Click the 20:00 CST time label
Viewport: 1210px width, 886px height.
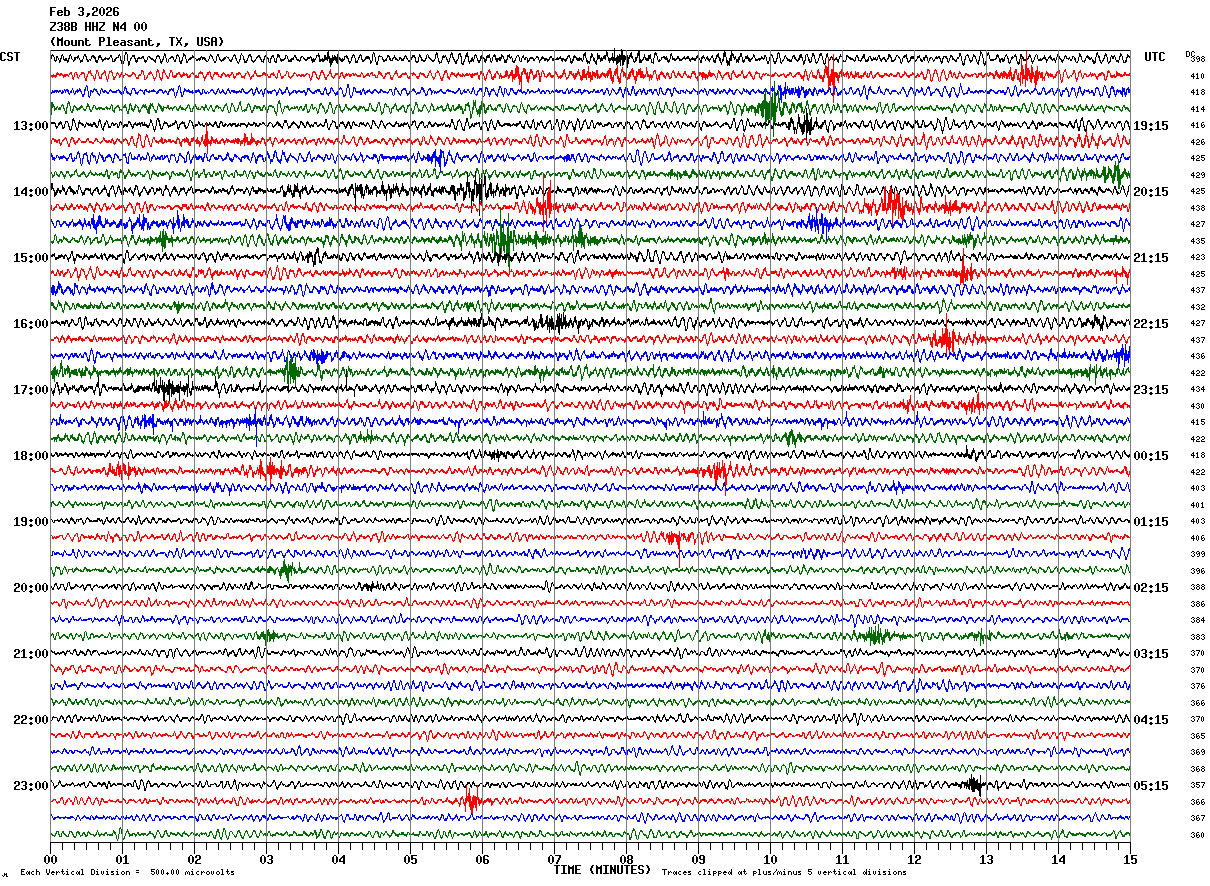pos(30,588)
